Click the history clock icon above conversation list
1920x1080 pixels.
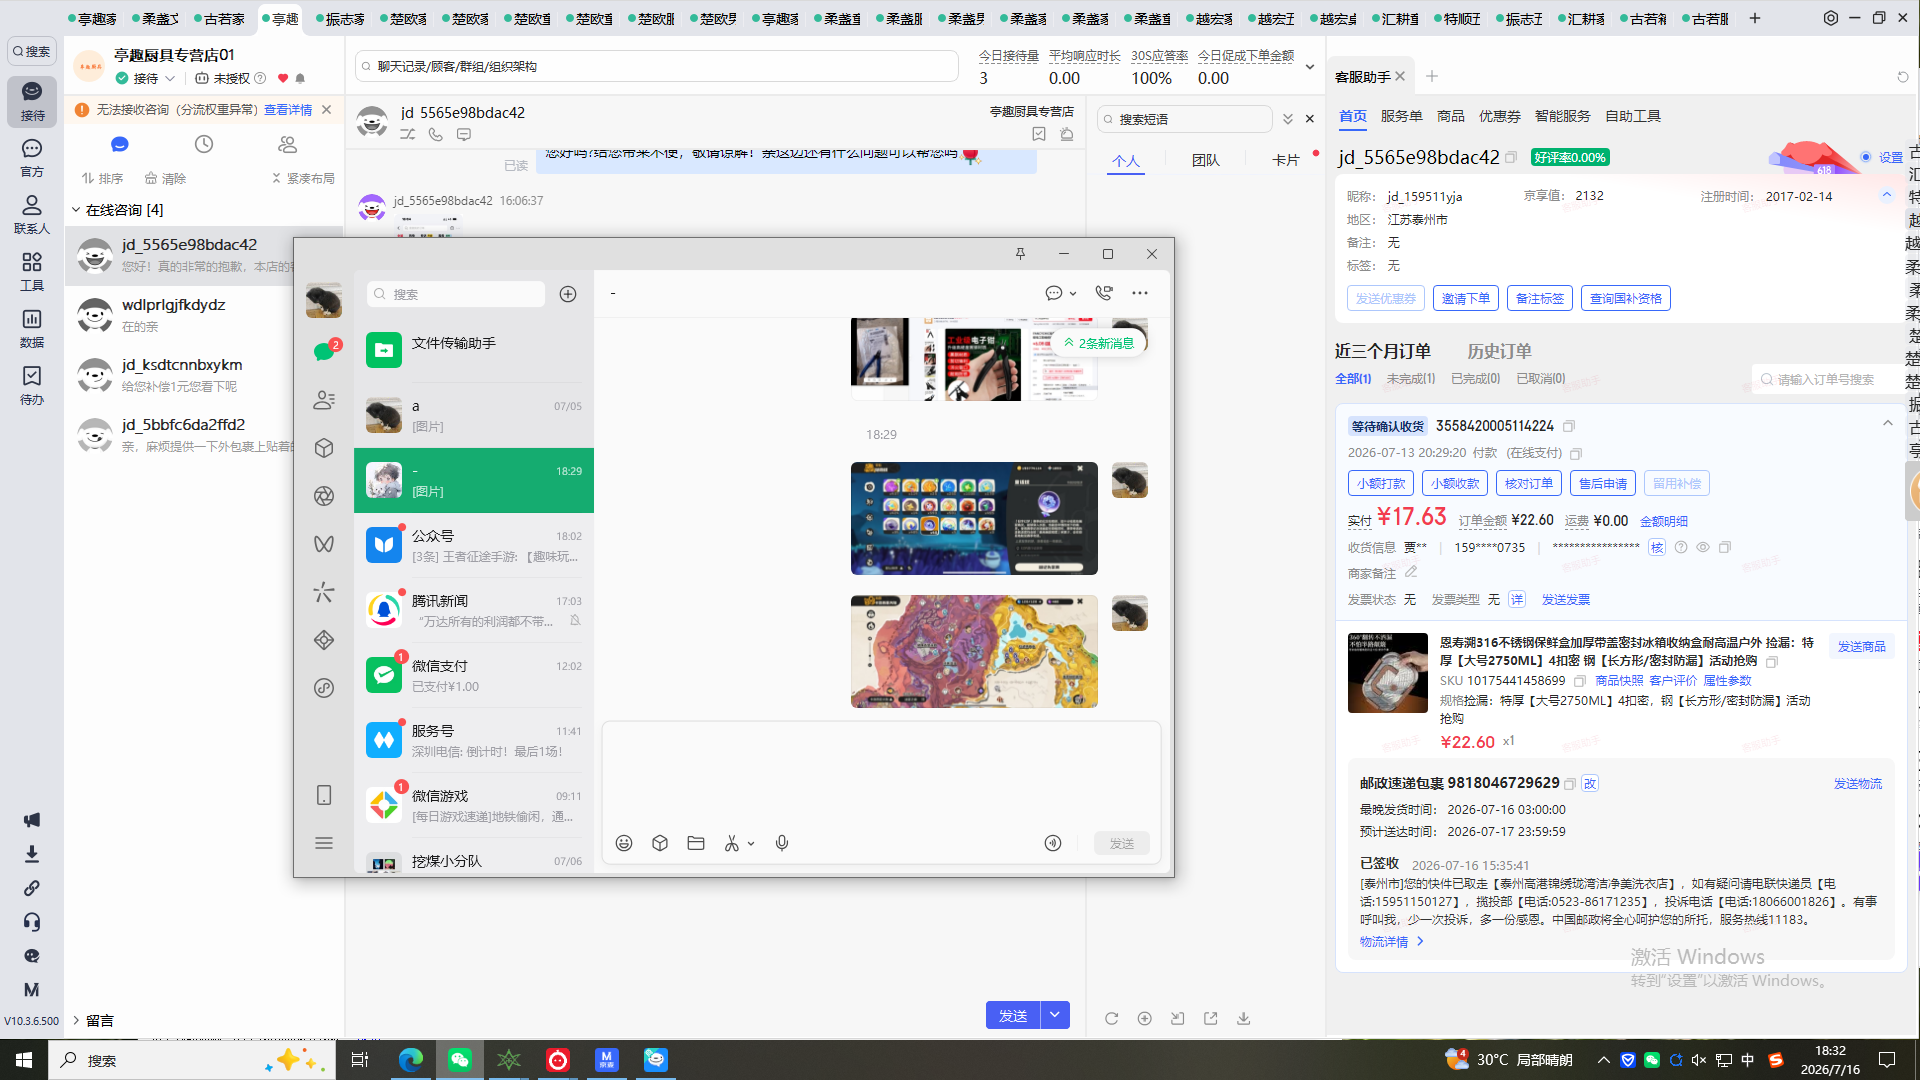(204, 144)
